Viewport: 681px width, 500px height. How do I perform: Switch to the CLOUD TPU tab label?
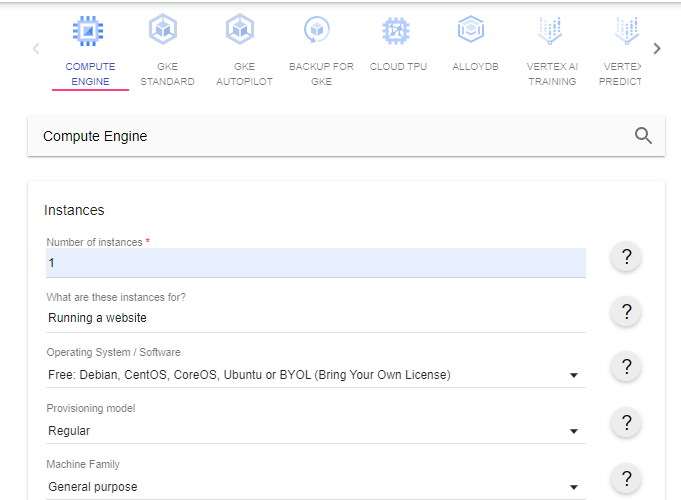pos(398,67)
